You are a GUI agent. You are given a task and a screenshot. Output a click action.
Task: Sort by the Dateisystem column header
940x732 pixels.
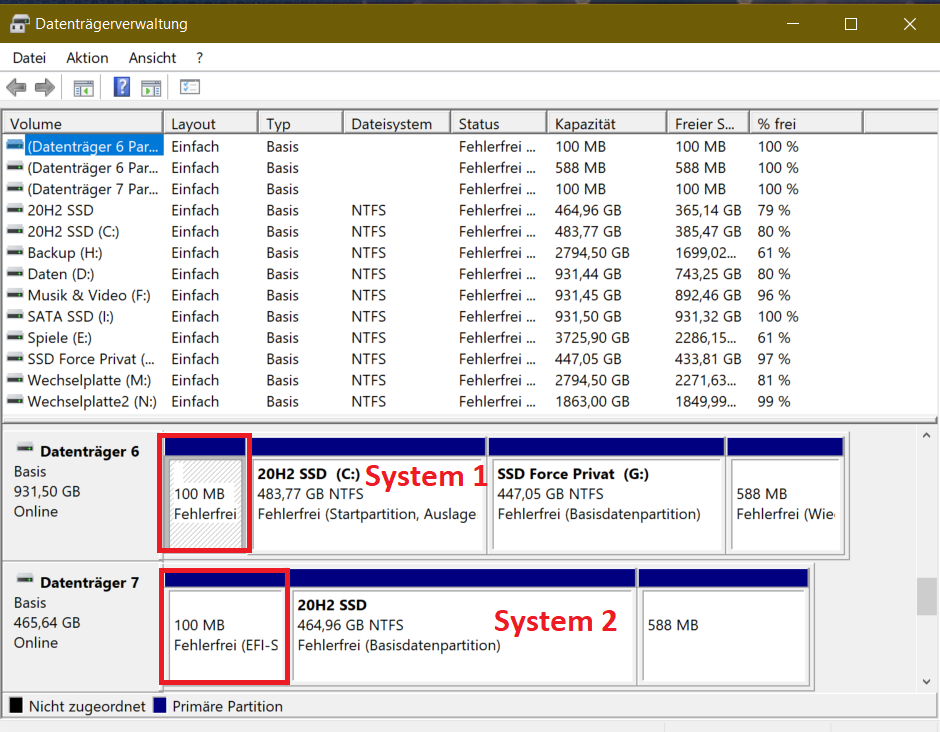tap(397, 124)
